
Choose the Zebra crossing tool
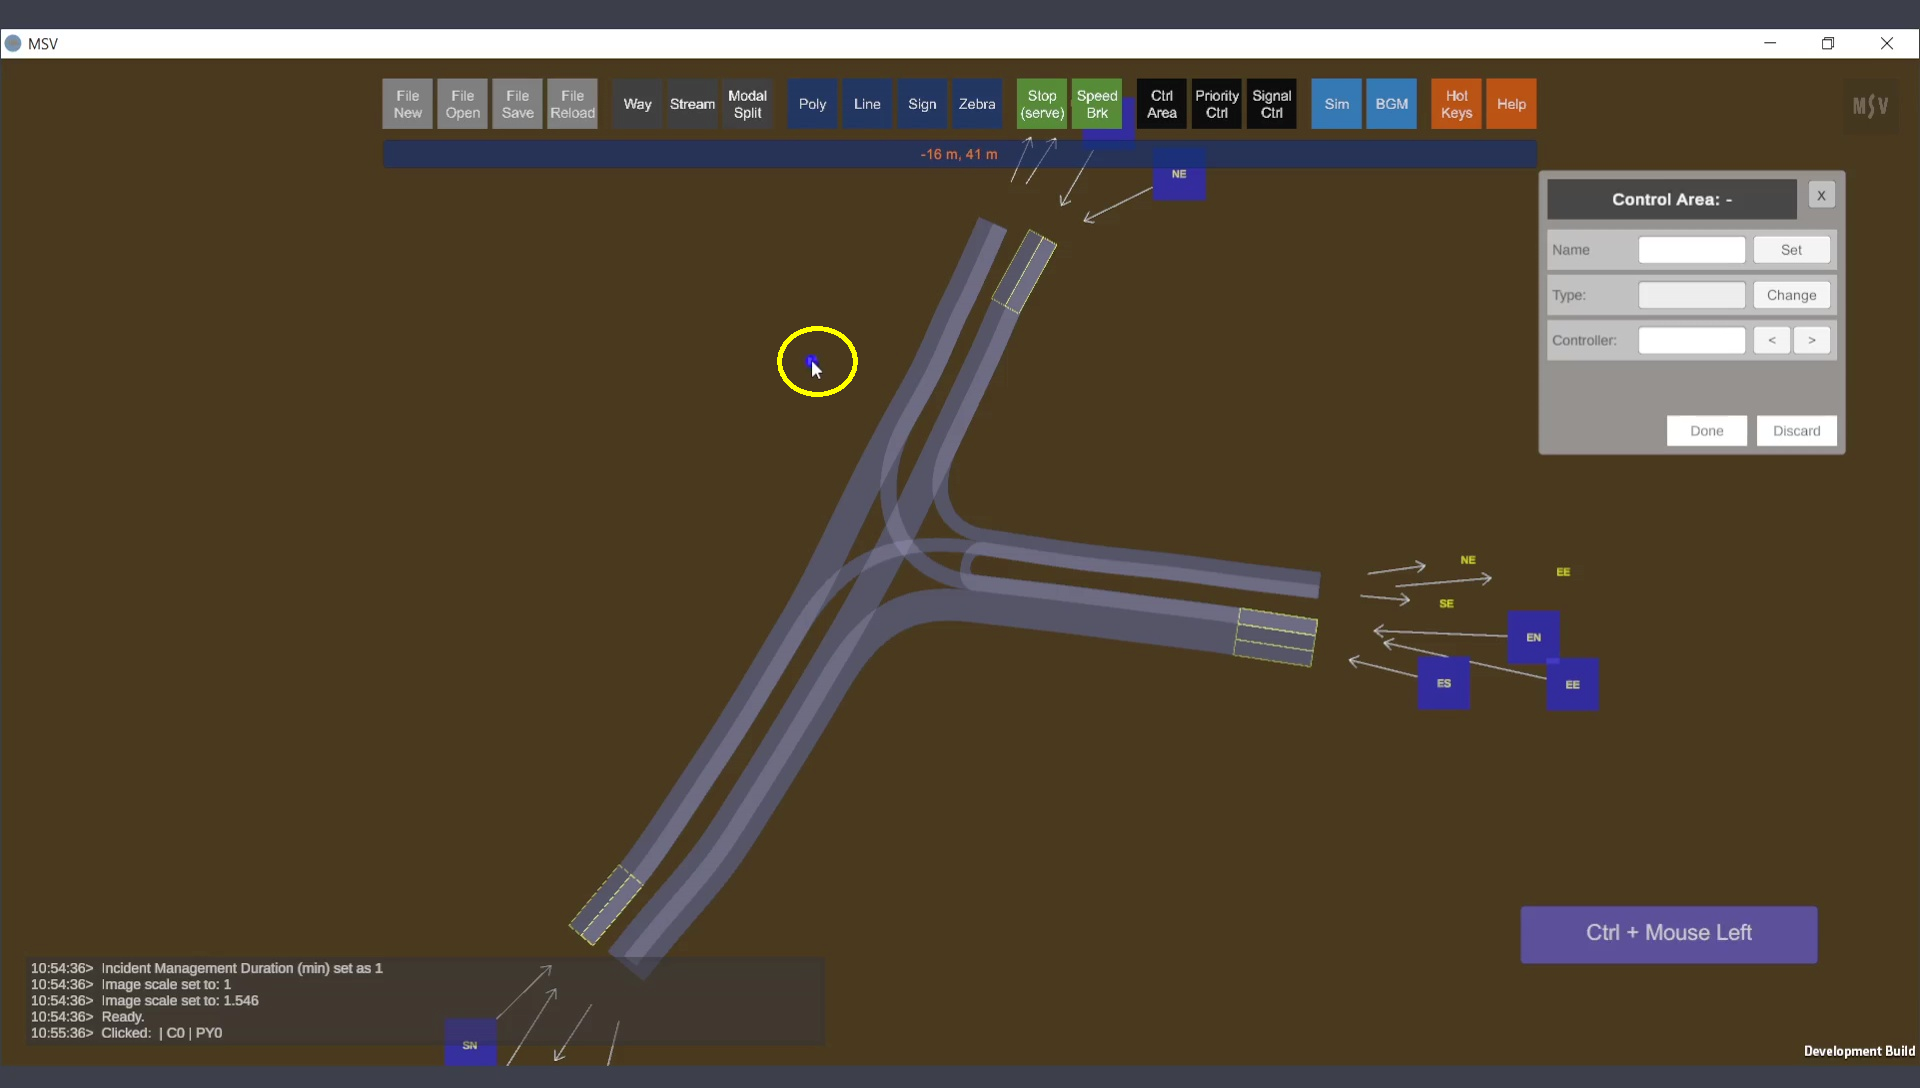click(x=976, y=104)
